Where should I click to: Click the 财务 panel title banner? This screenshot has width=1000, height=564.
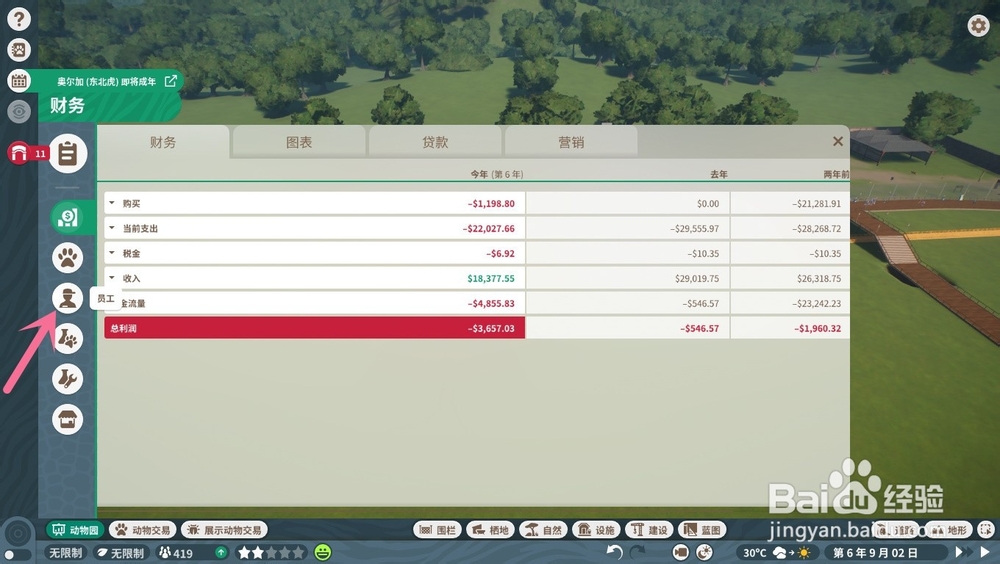click(x=108, y=105)
